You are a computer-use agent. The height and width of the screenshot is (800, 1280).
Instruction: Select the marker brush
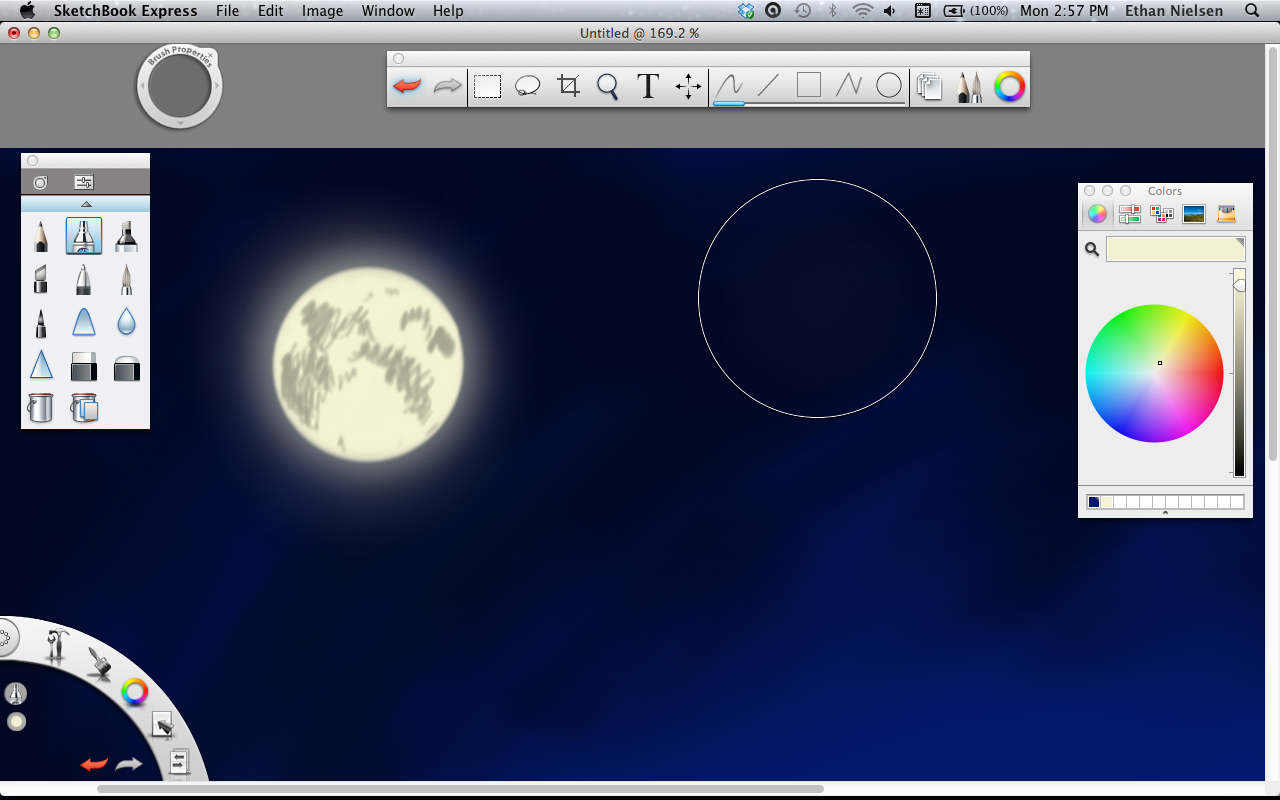(x=127, y=236)
